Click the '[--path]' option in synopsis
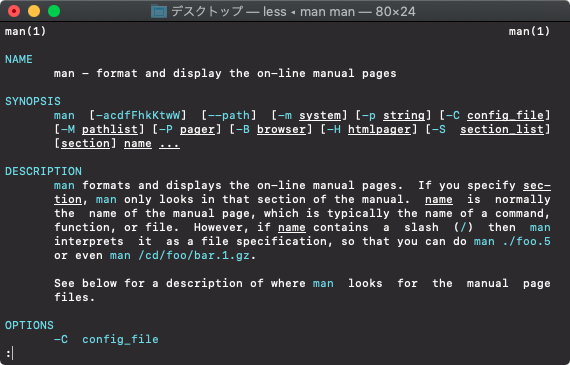The width and height of the screenshot is (570, 365). point(229,116)
